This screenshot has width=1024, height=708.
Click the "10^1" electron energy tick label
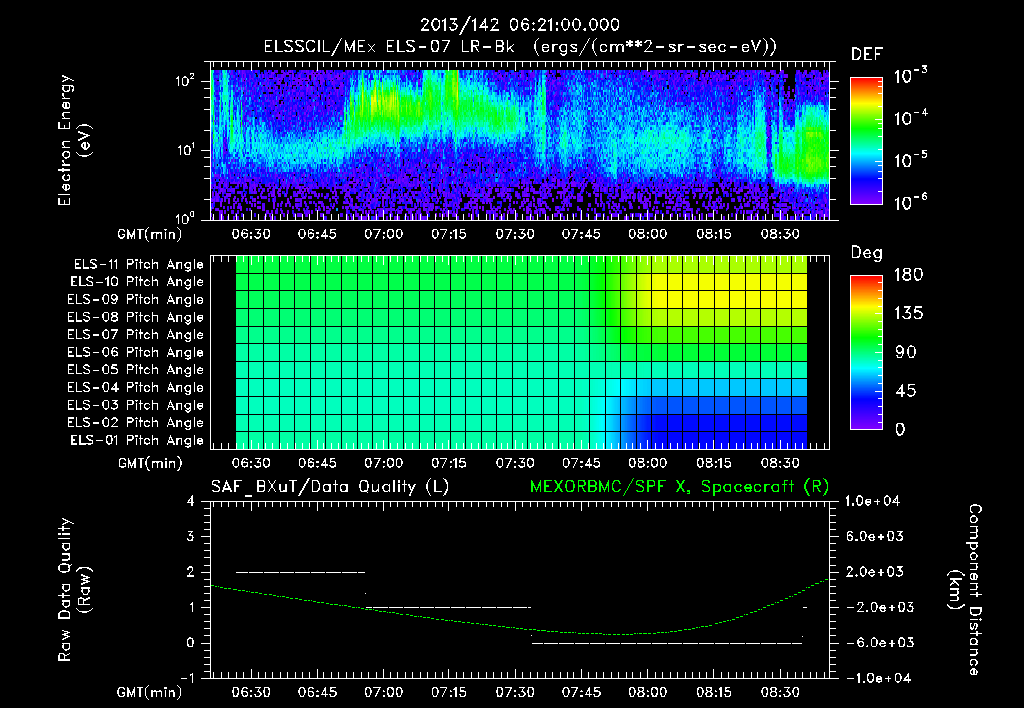(x=185, y=150)
